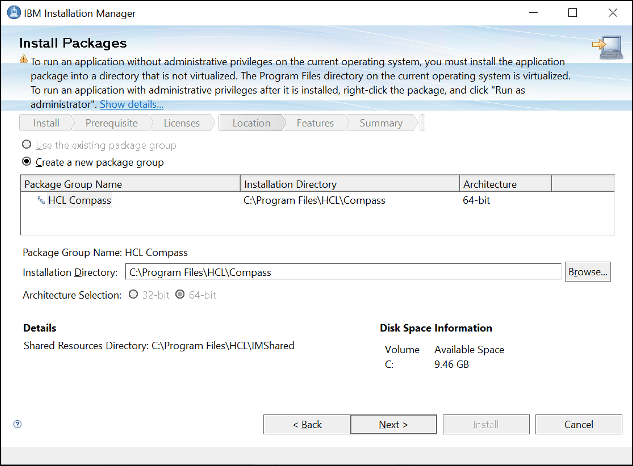
Task: Click the help question mark icon
Action: point(17,424)
